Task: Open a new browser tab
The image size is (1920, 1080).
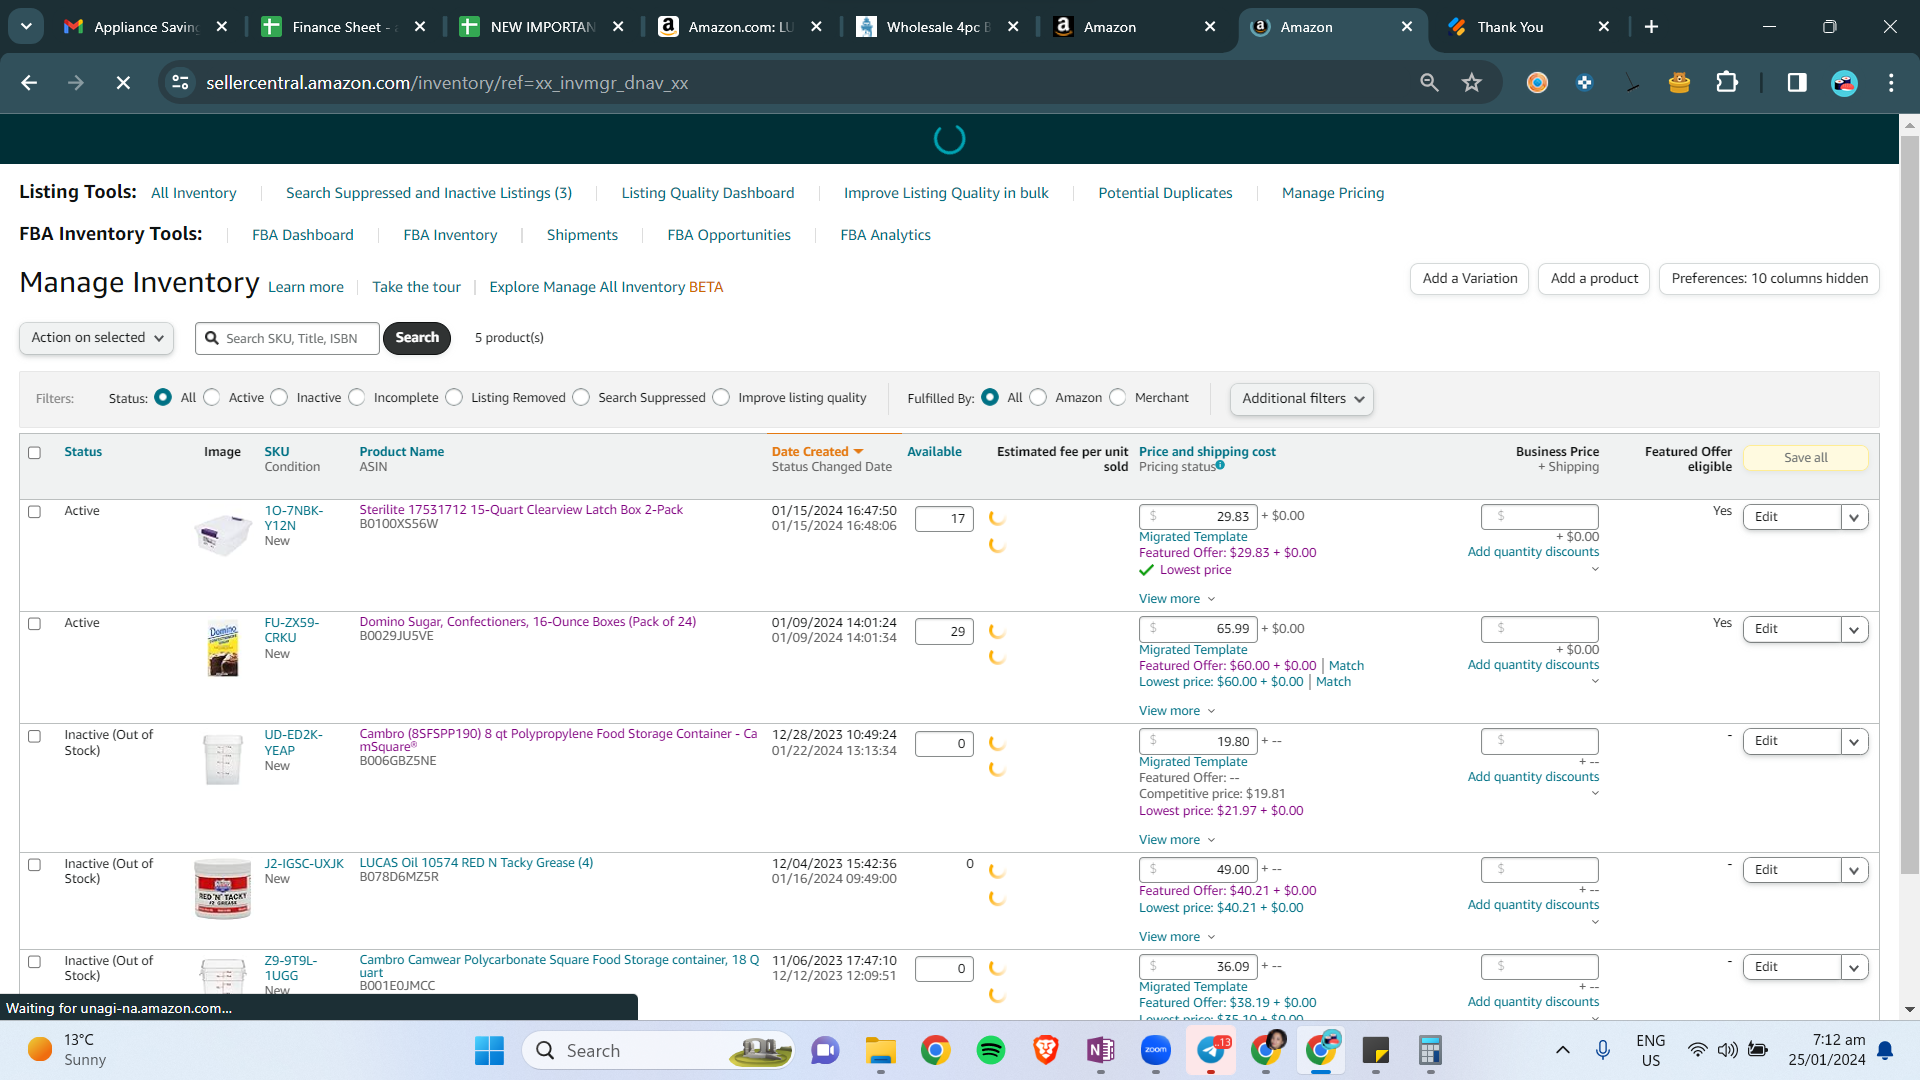Action: coord(1651,27)
